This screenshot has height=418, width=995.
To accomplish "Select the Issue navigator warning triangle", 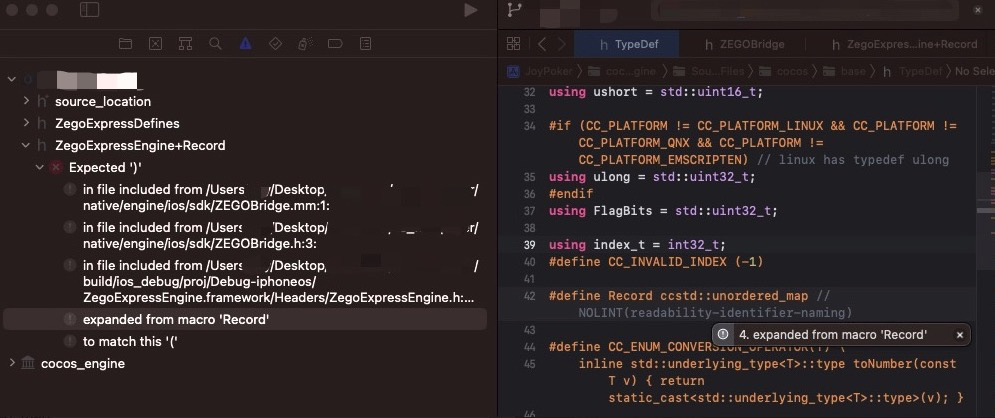I will [246, 44].
